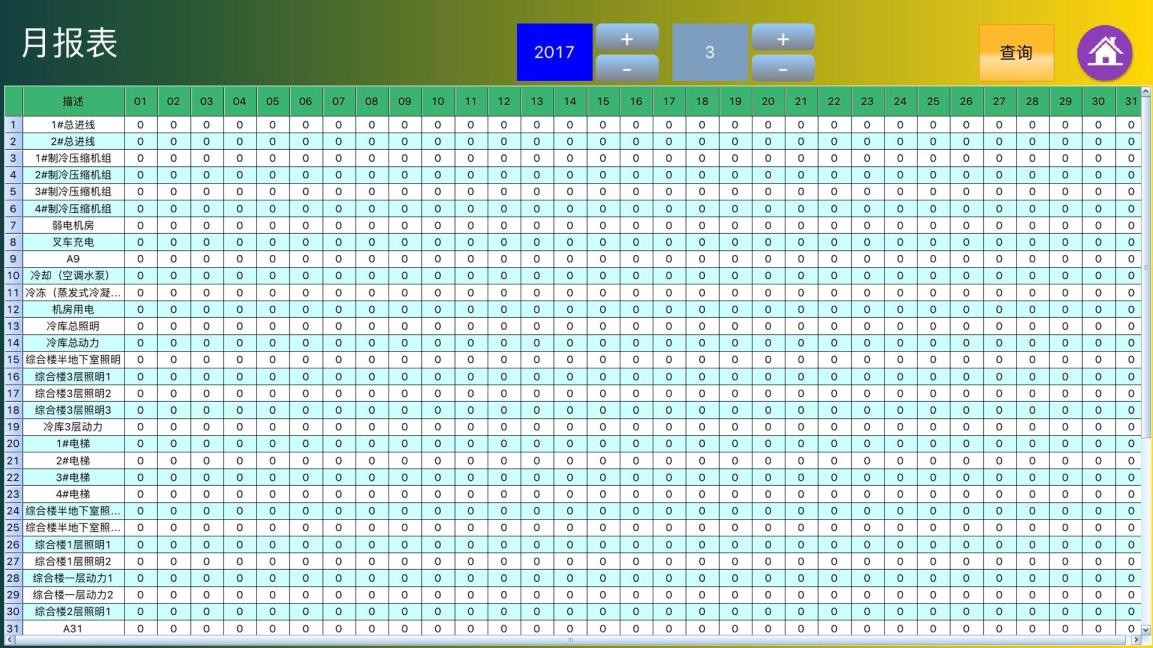Click the day 10 column header
This screenshot has width=1153, height=648.
click(438, 102)
